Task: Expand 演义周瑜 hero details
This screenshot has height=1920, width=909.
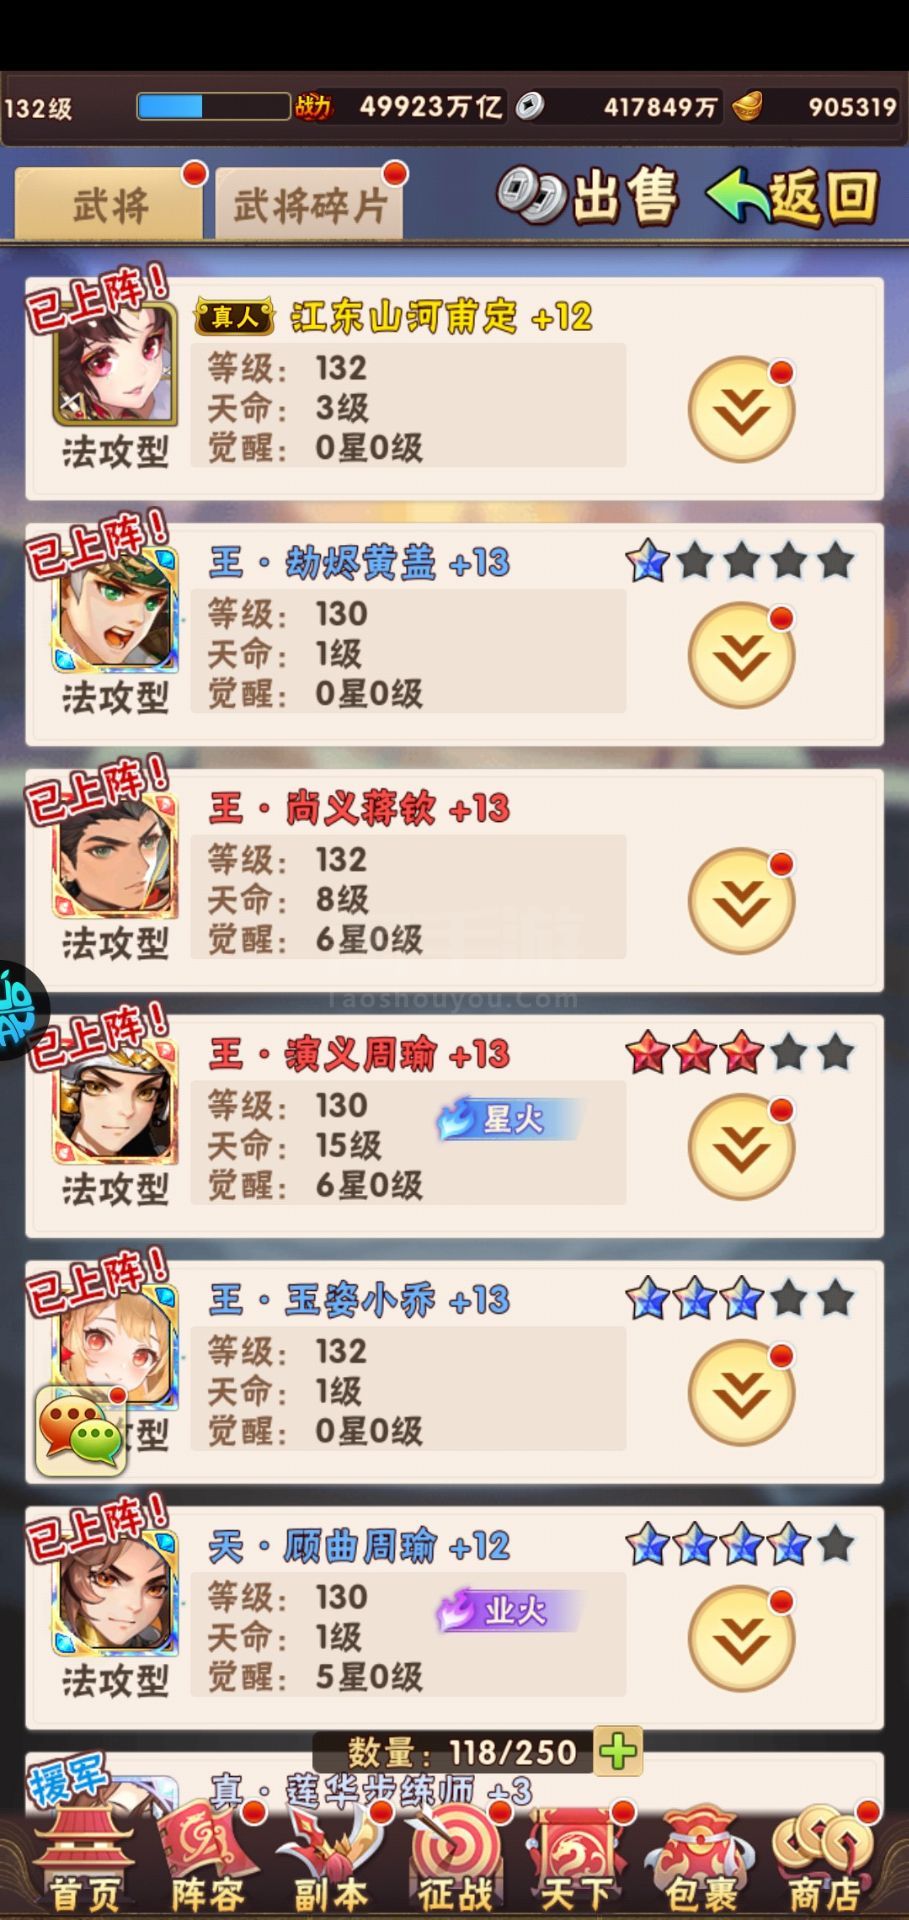Action: click(x=741, y=1147)
